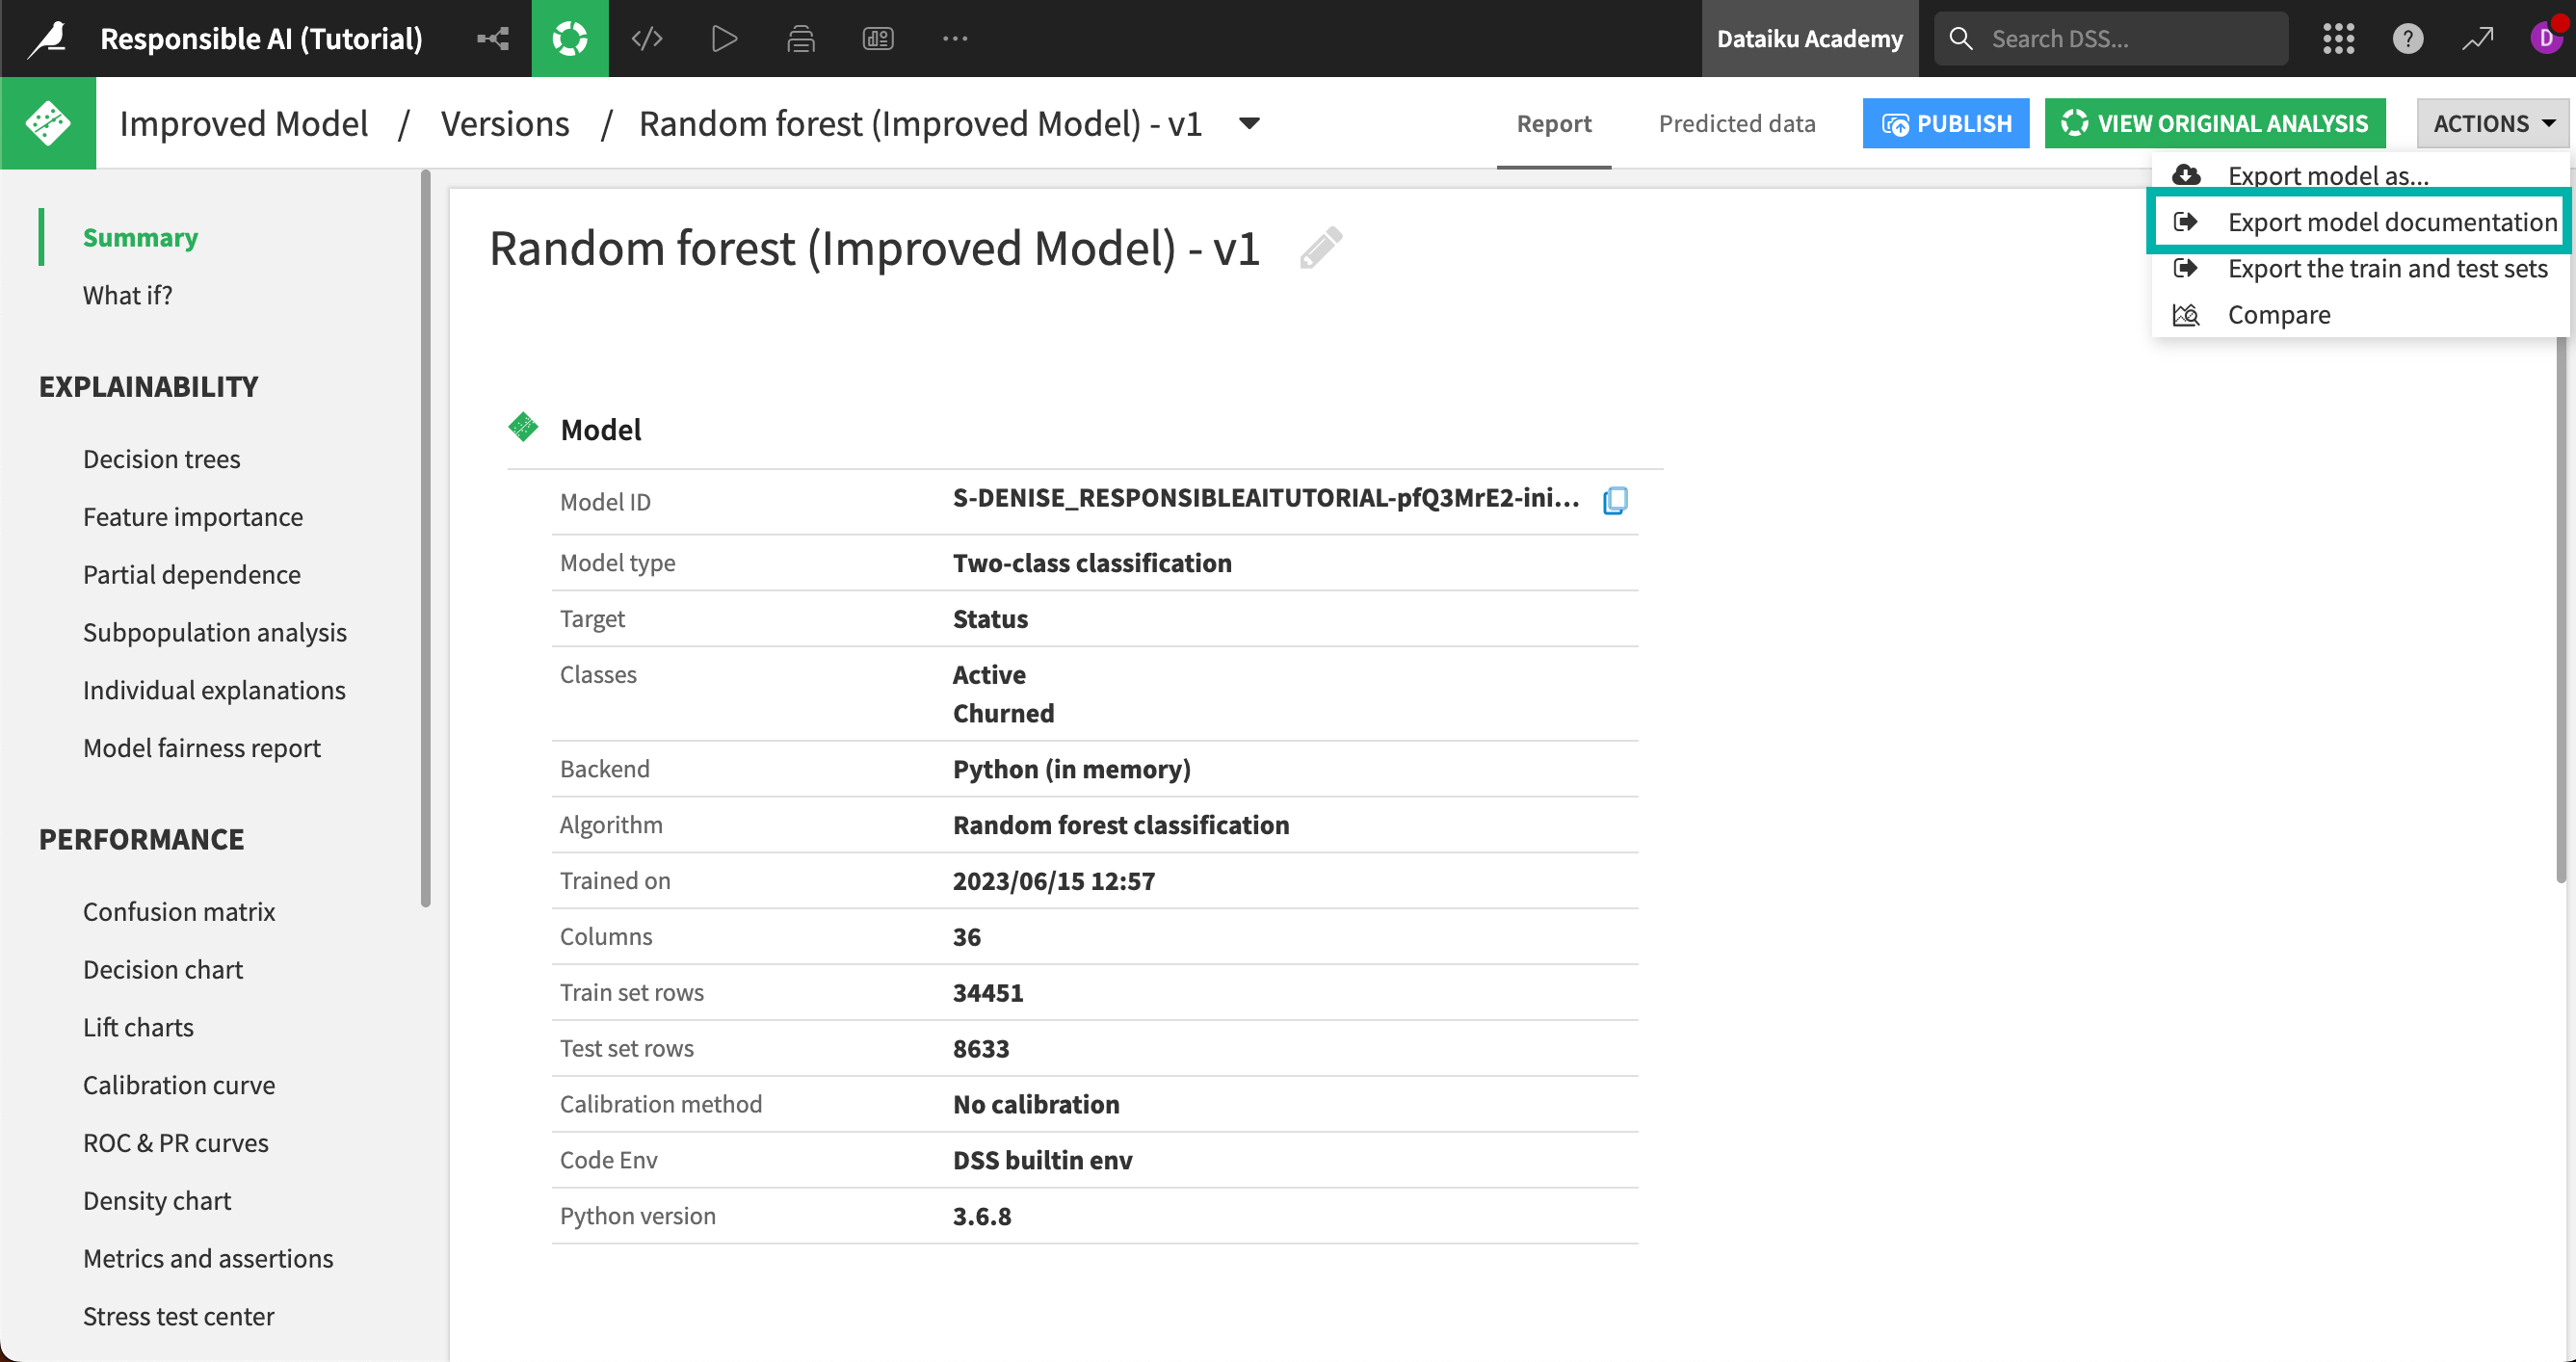Choose Compare from the Actions menu
Screen dimensions: 2576x1362
[x=2280, y=314]
